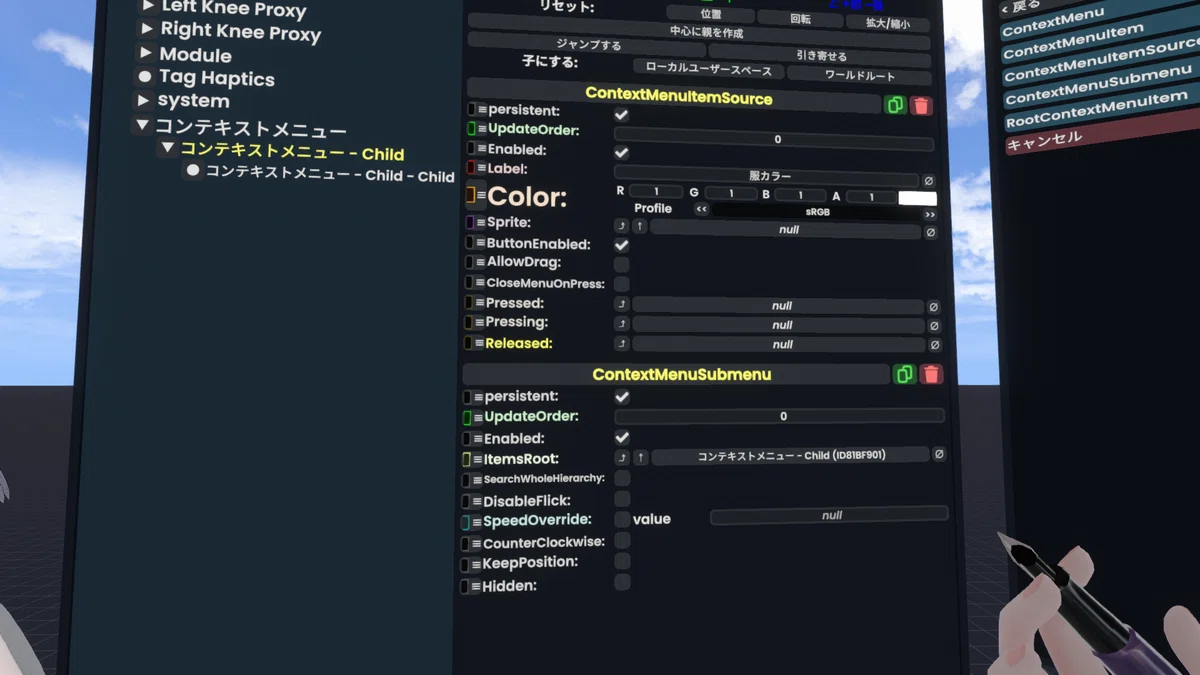This screenshot has height=675, width=1200.
Task: Expand the Right Knee Proxy slot
Action: [147, 28]
